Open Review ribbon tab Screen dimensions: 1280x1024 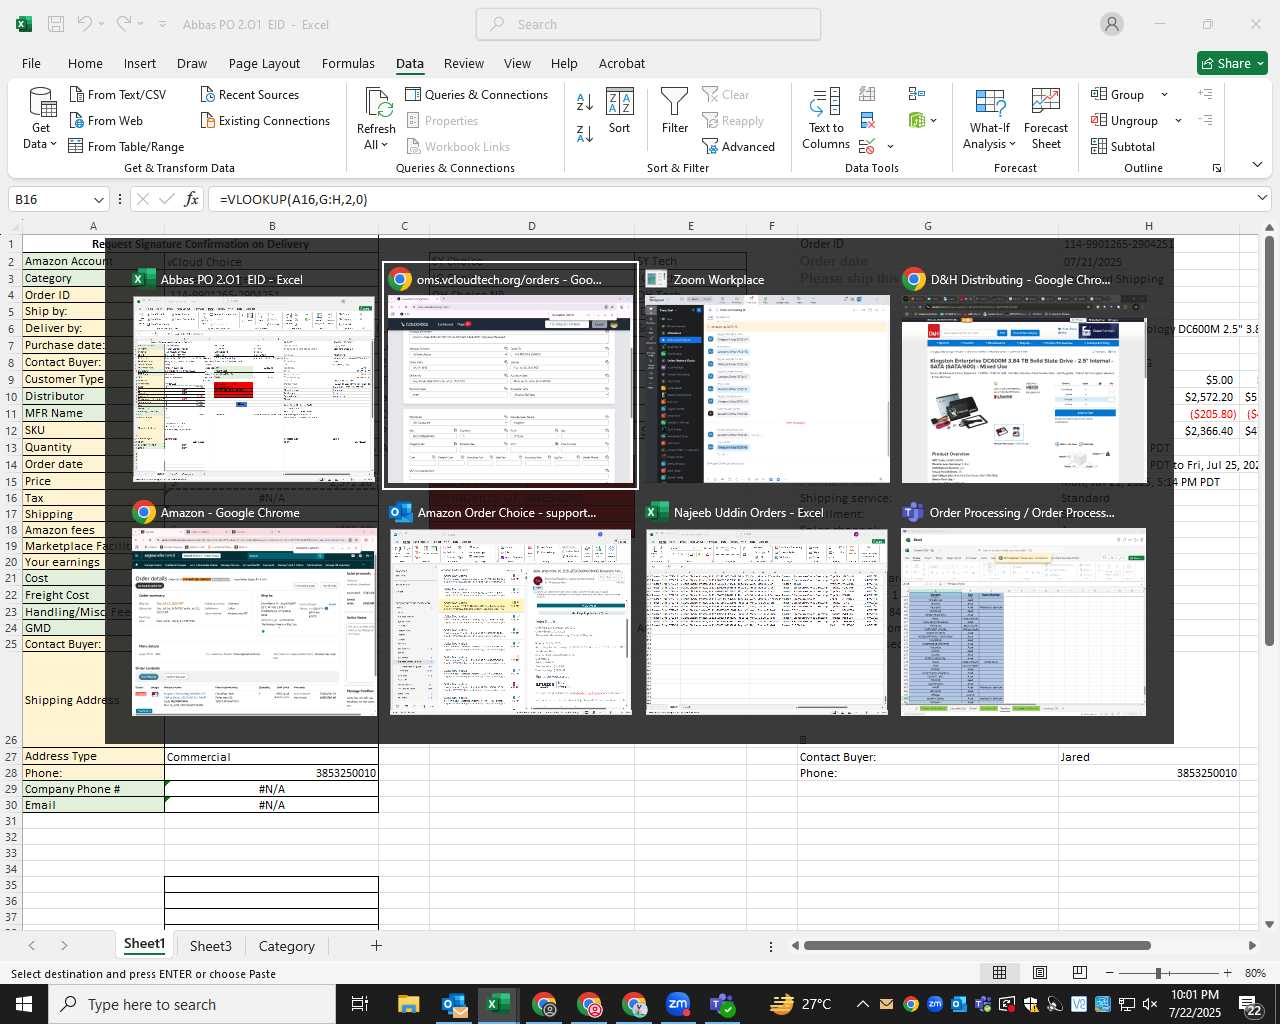(464, 63)
